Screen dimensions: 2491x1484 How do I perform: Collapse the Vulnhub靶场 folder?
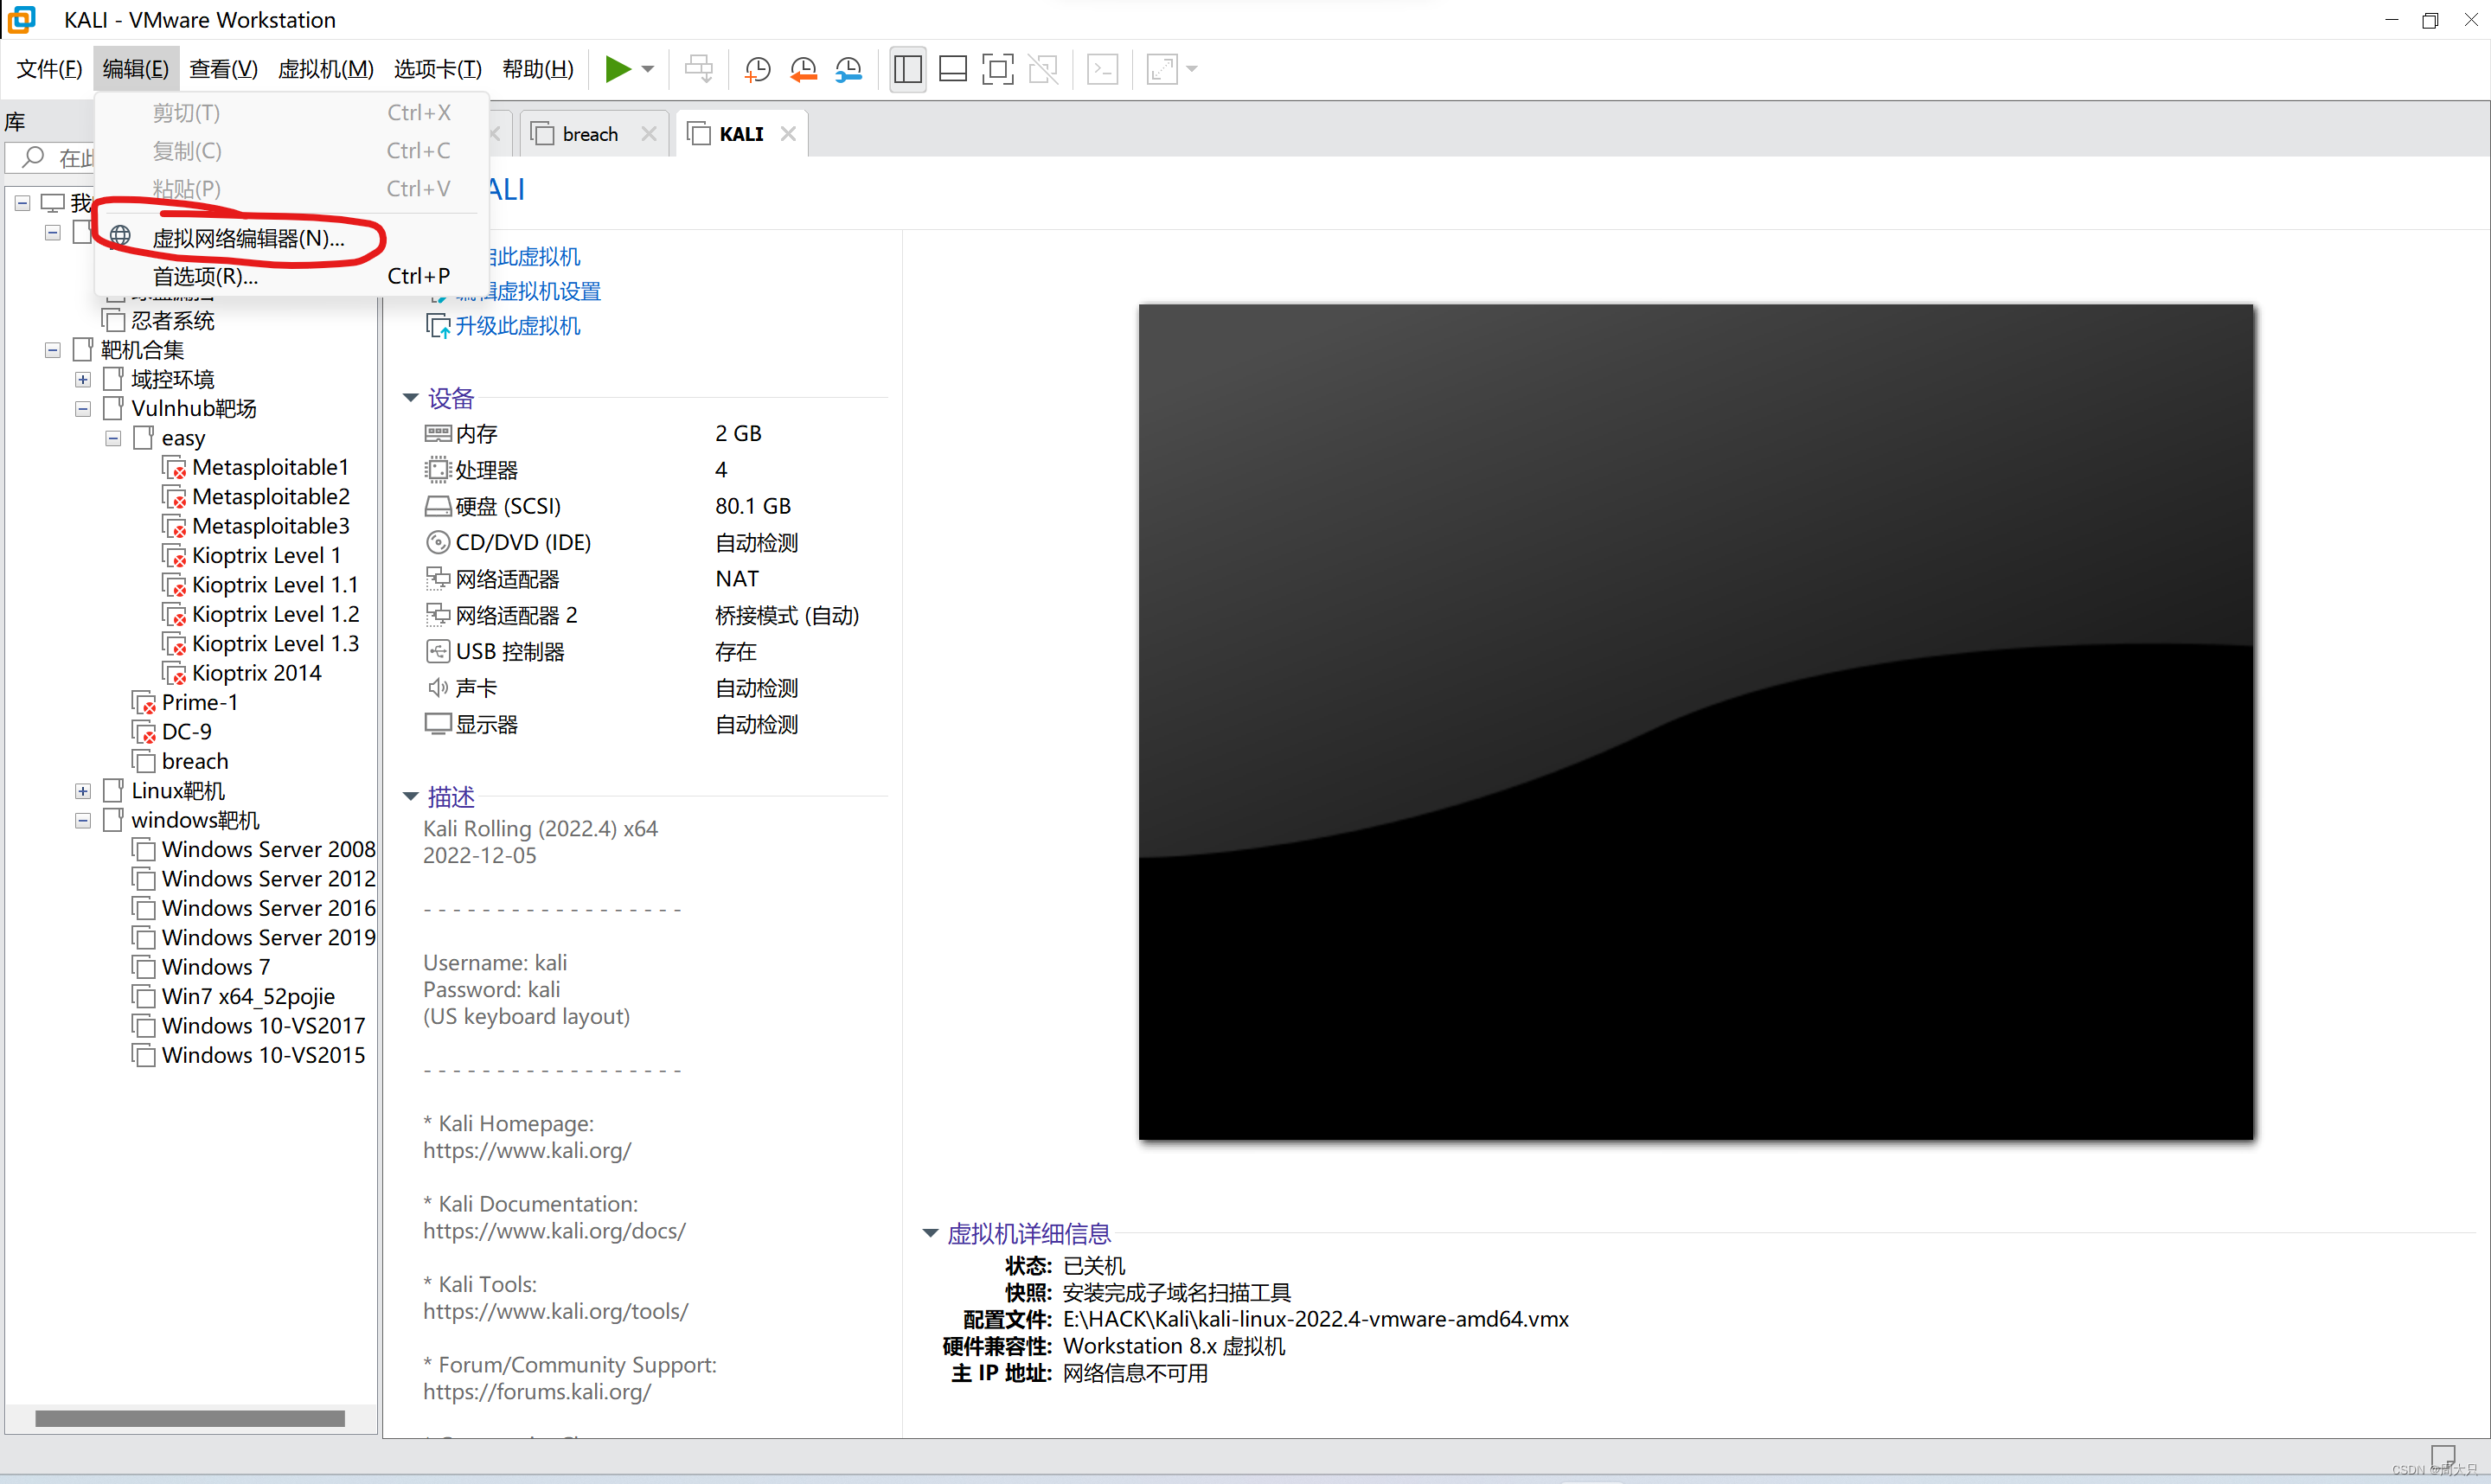tap(83, 409)
